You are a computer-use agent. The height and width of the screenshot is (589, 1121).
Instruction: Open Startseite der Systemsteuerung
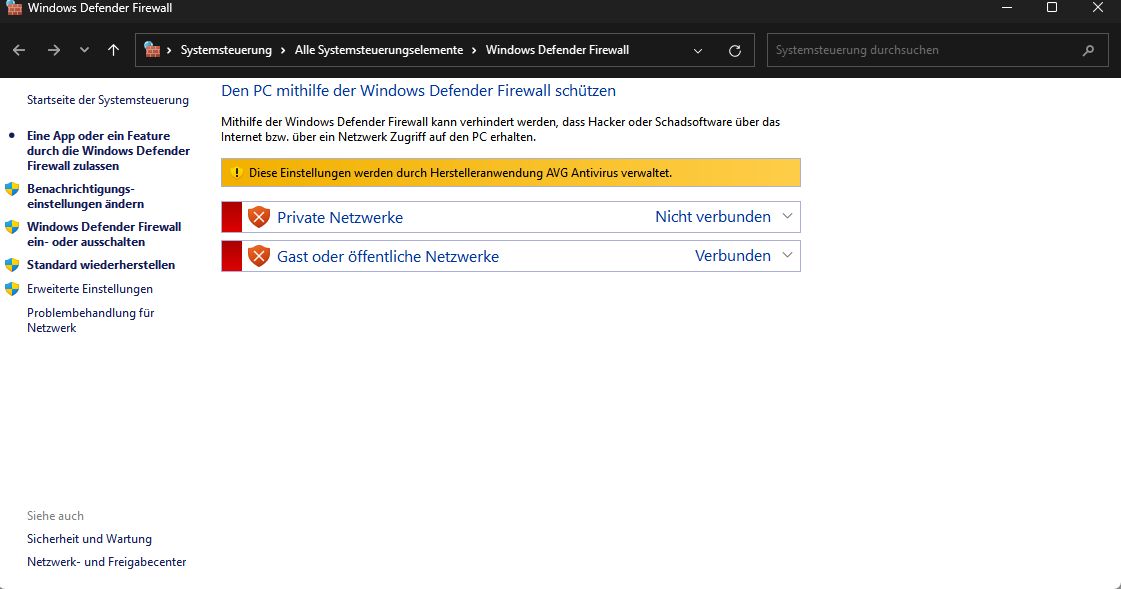point(108,100)
